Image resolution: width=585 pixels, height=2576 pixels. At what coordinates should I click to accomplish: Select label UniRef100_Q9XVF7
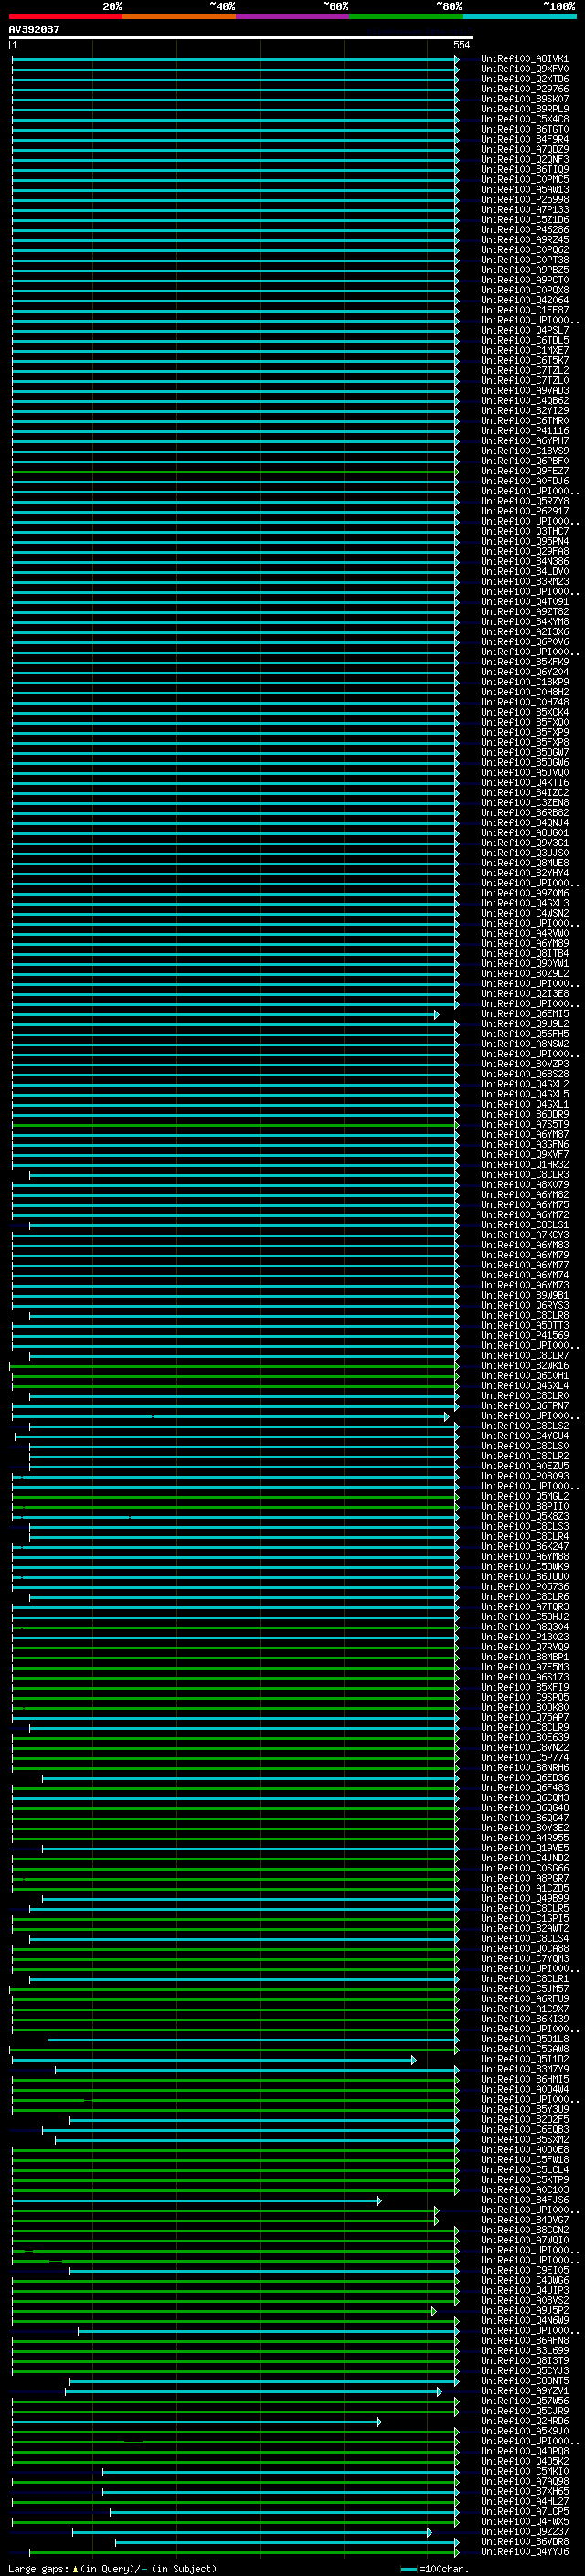pos(524,1155)
